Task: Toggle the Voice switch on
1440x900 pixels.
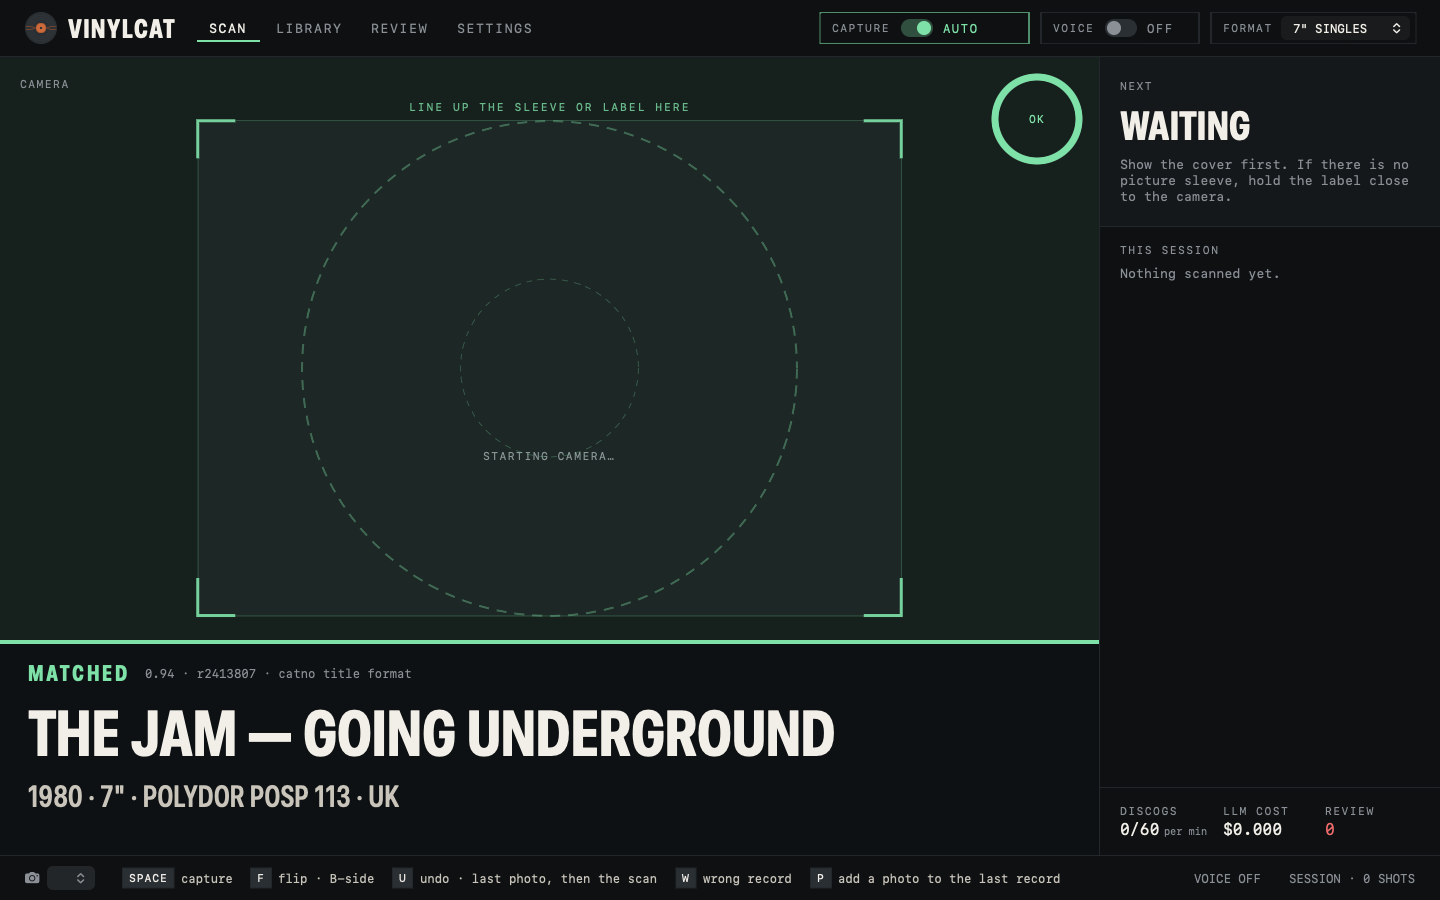Action: pyautogui.click(x=1120, y=28)
